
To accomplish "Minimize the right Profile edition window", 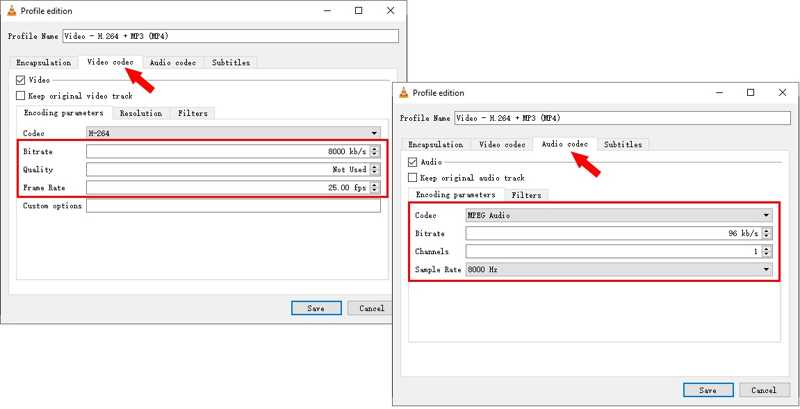I will coord(718,93).
